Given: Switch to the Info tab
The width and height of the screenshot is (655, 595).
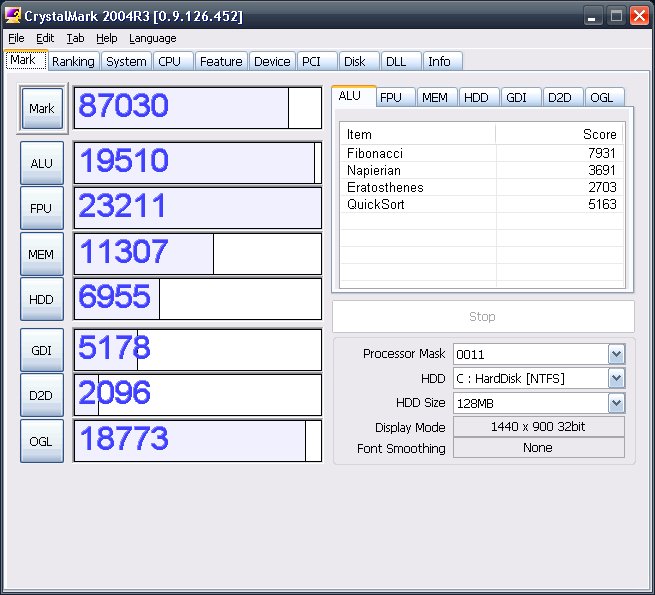Looking at the screenshot, I should point(443,61).
